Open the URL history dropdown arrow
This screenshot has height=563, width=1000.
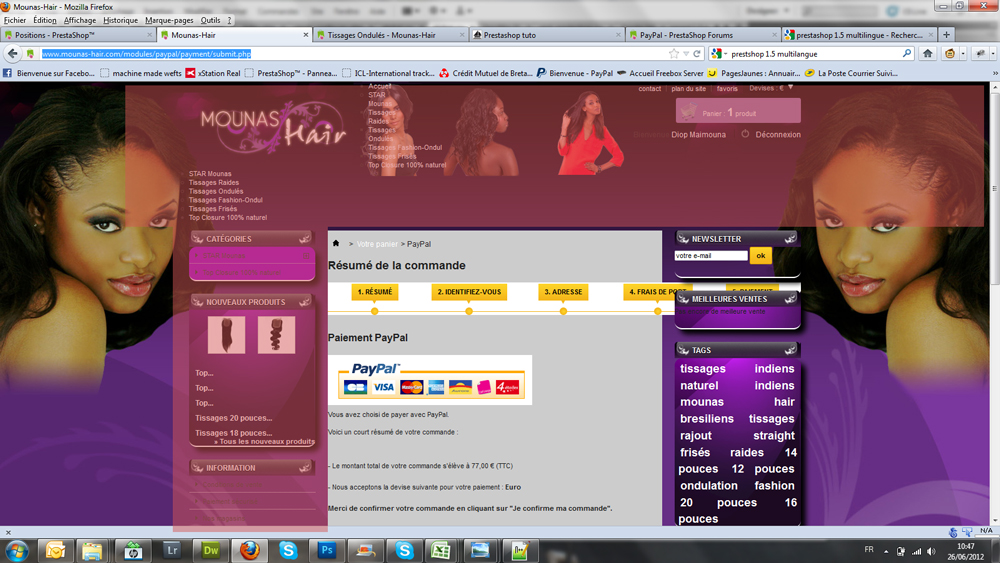tap(686, 54)
